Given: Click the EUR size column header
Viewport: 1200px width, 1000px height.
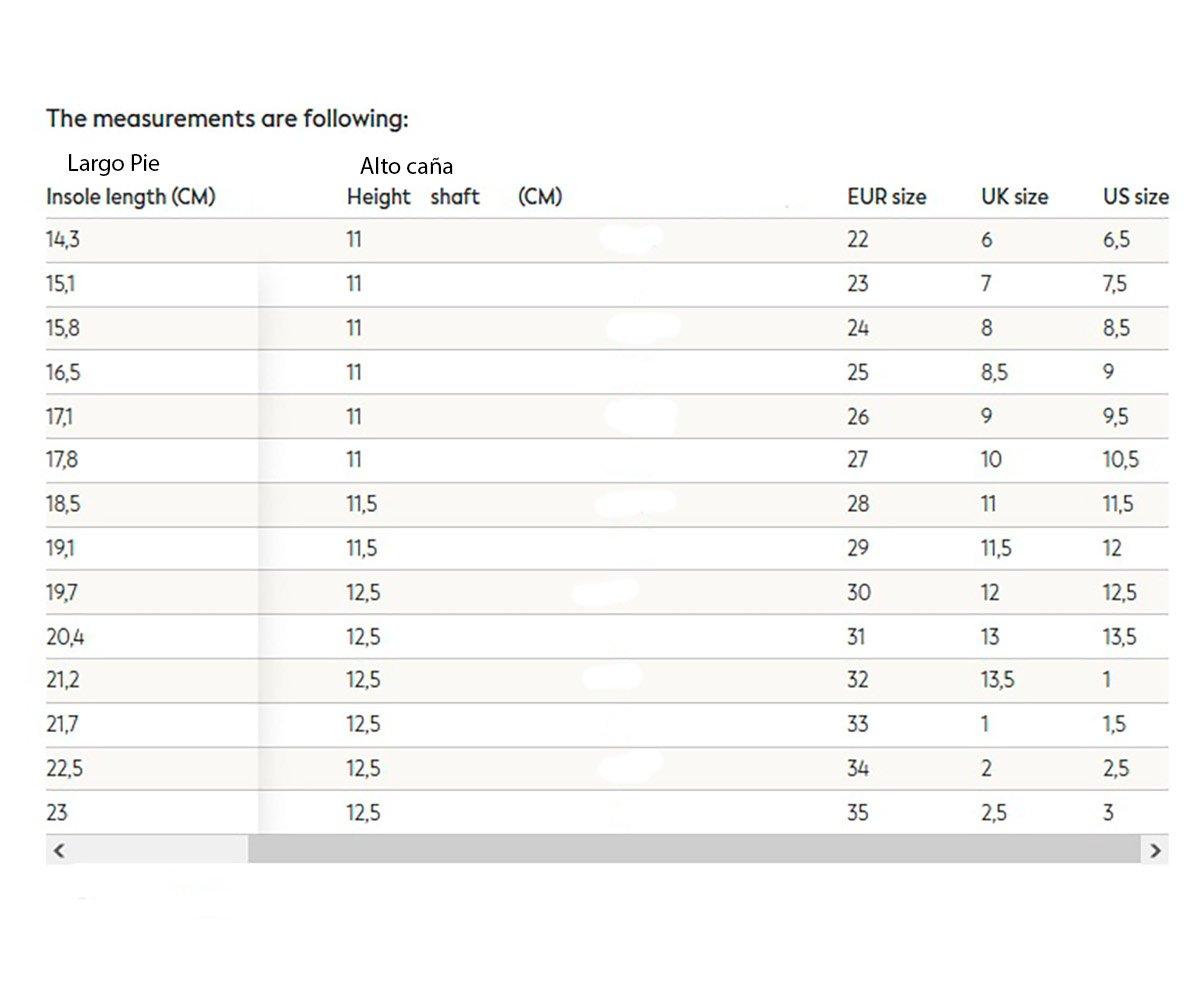Looking at the screenshot, I should click(x=887, y=197).
